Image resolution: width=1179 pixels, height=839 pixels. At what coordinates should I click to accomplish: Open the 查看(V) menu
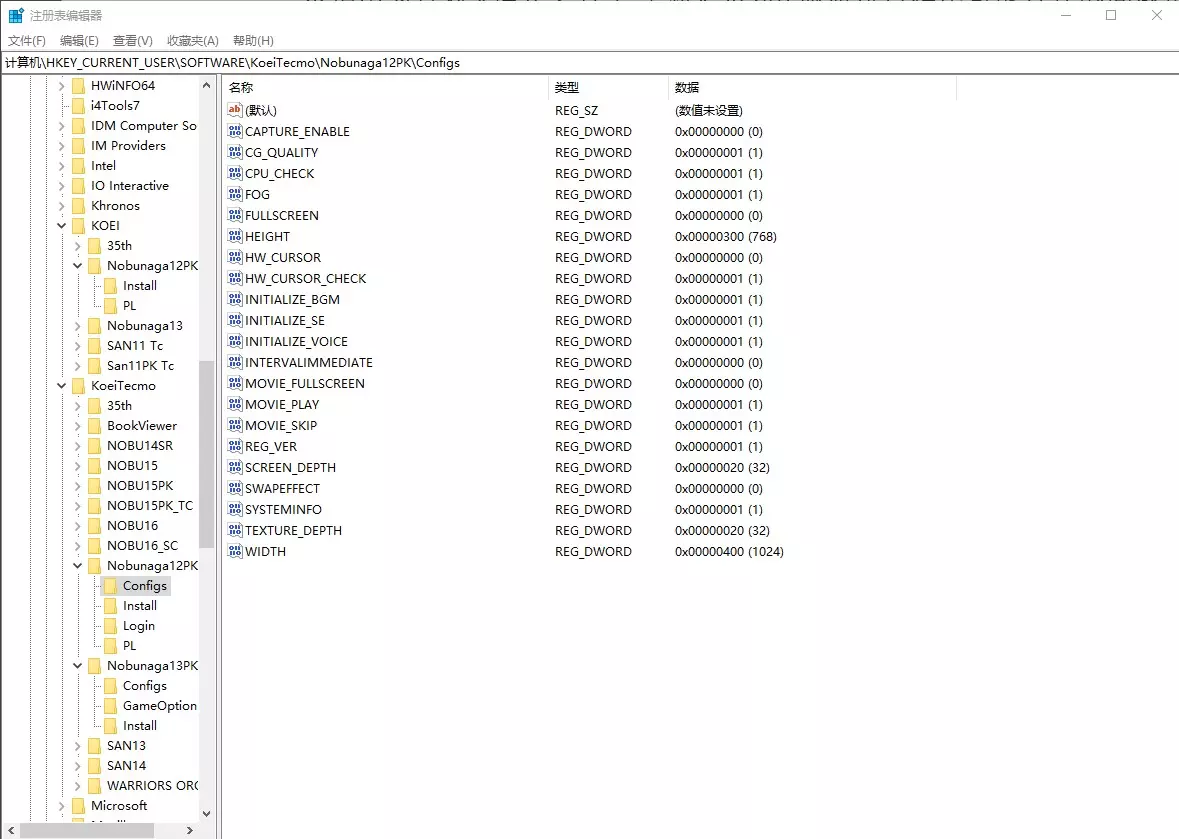132,41
